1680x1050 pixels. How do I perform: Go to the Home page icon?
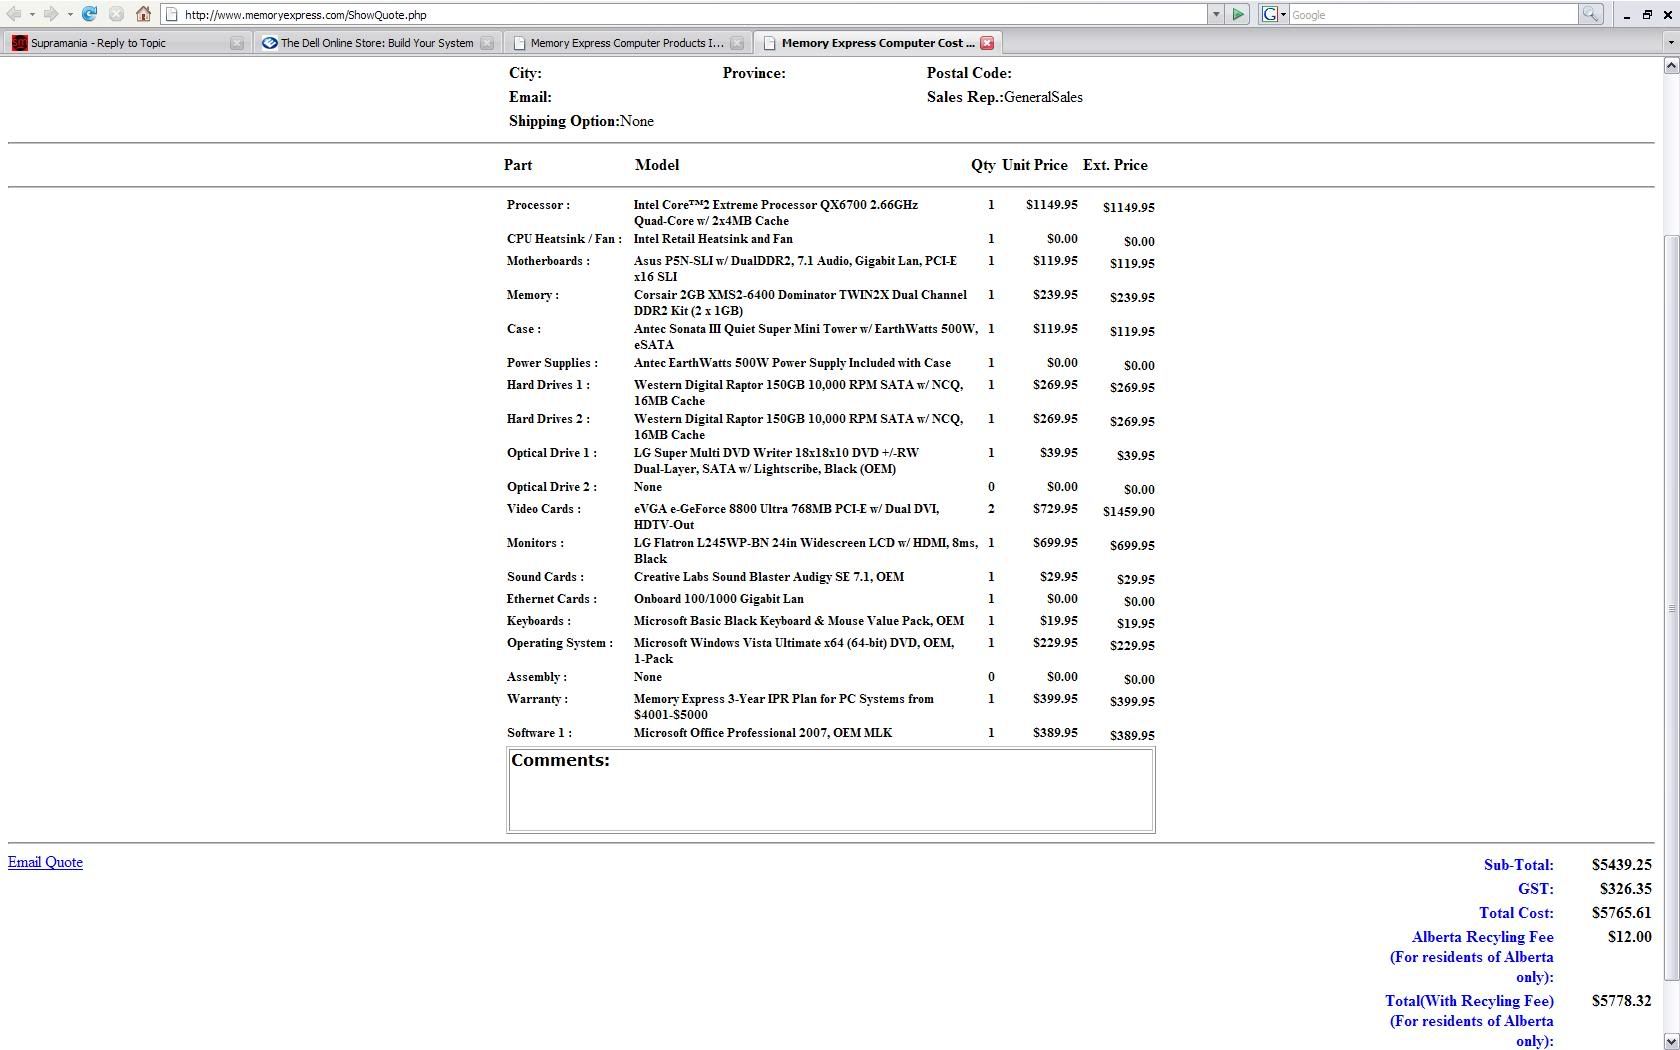(x=143, y=14)
